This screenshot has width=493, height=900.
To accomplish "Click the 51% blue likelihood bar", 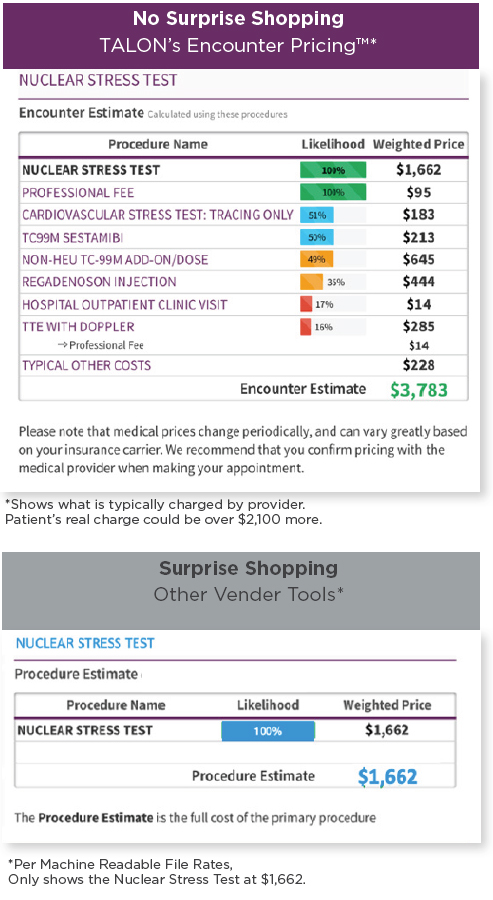I will point(317,215).
